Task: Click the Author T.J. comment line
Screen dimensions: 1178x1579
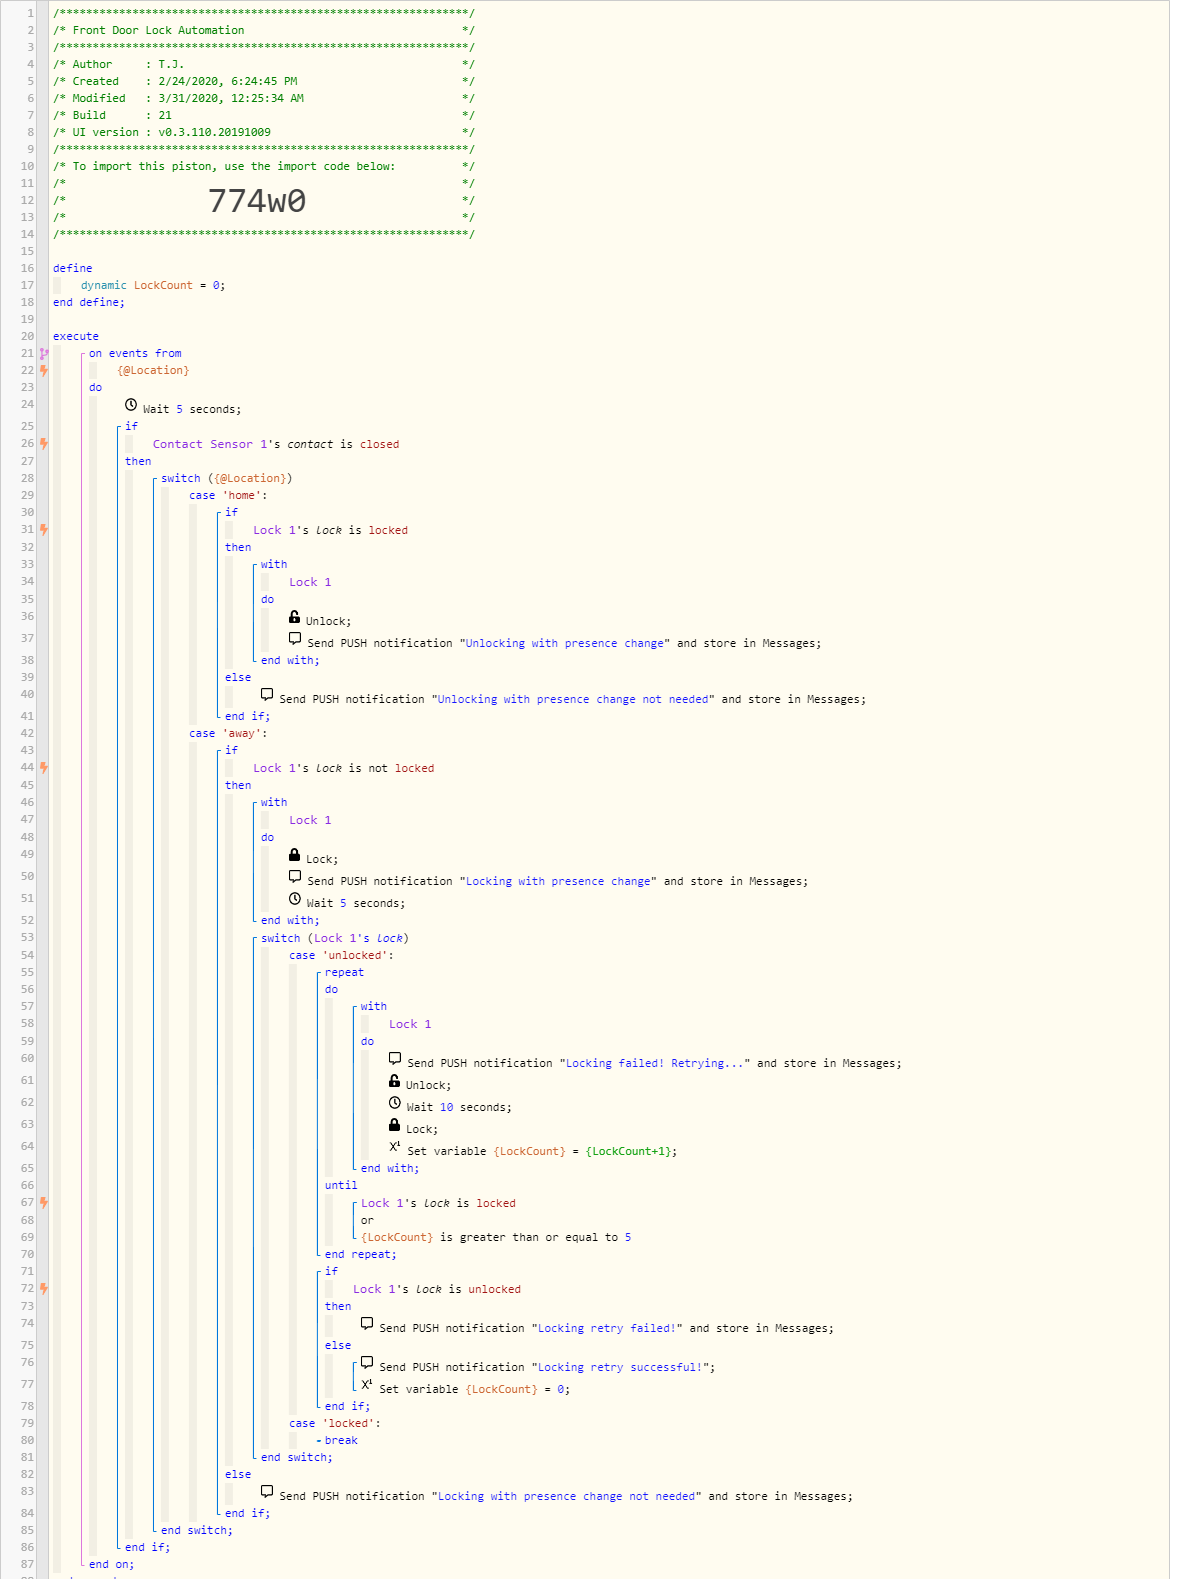Action: click(264, 64)
